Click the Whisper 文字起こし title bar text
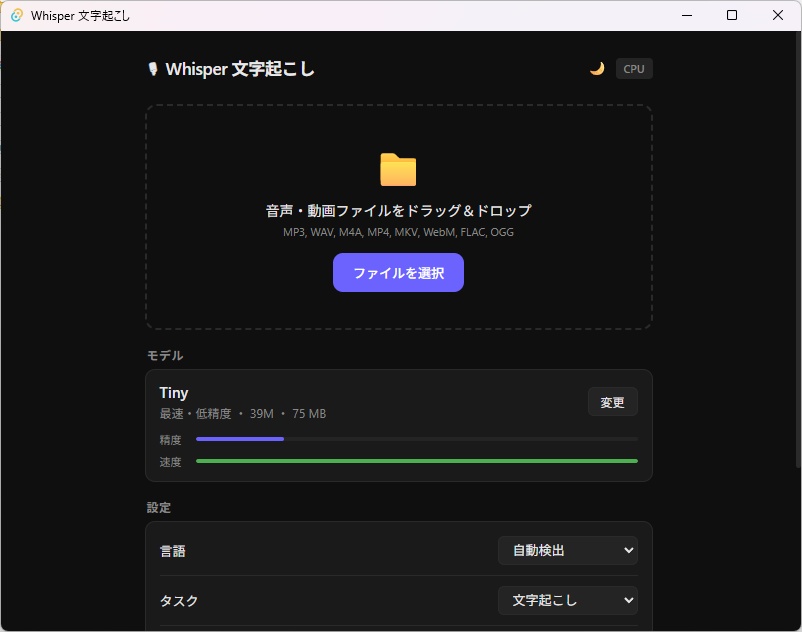802x632 pixels. click(x=78, y=15)
